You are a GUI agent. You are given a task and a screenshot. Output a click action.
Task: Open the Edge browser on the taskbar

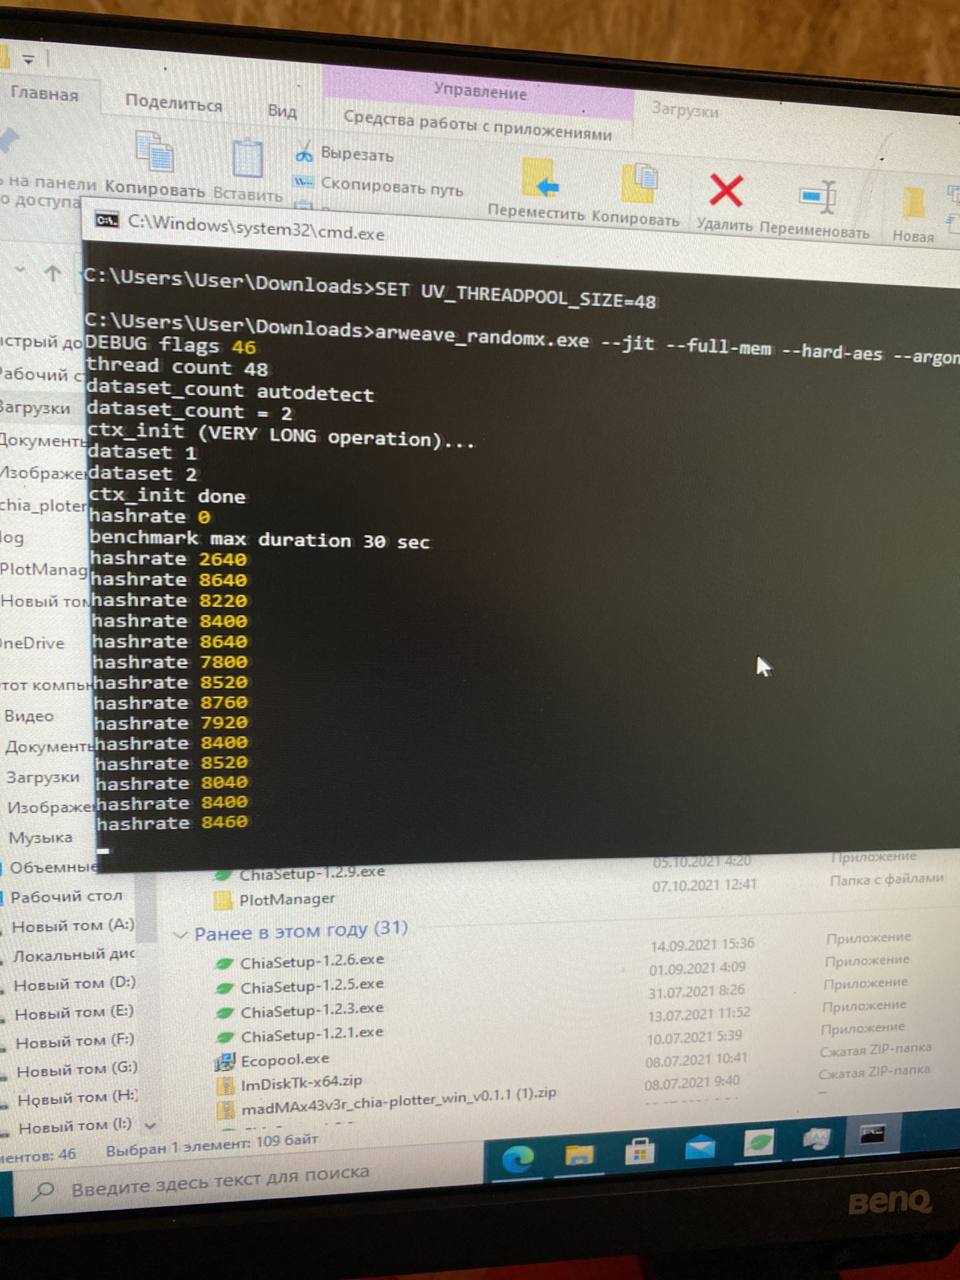coord(517,1159)
